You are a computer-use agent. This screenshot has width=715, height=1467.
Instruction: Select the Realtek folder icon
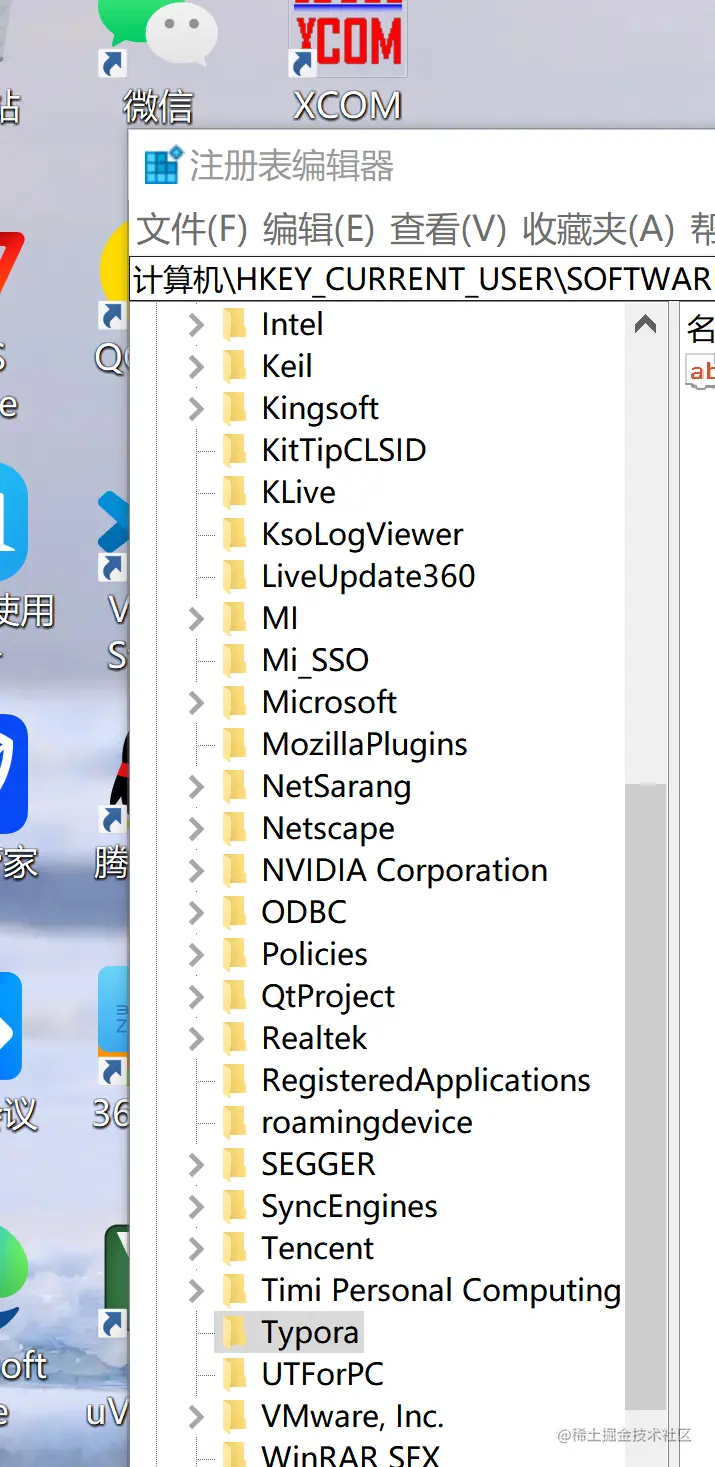click(x=234, y=1038)
